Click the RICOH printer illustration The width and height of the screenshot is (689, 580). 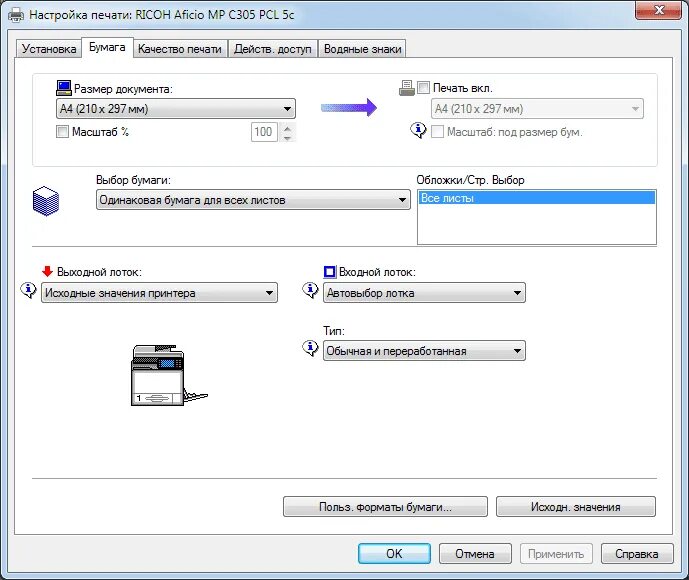(169, 375)
